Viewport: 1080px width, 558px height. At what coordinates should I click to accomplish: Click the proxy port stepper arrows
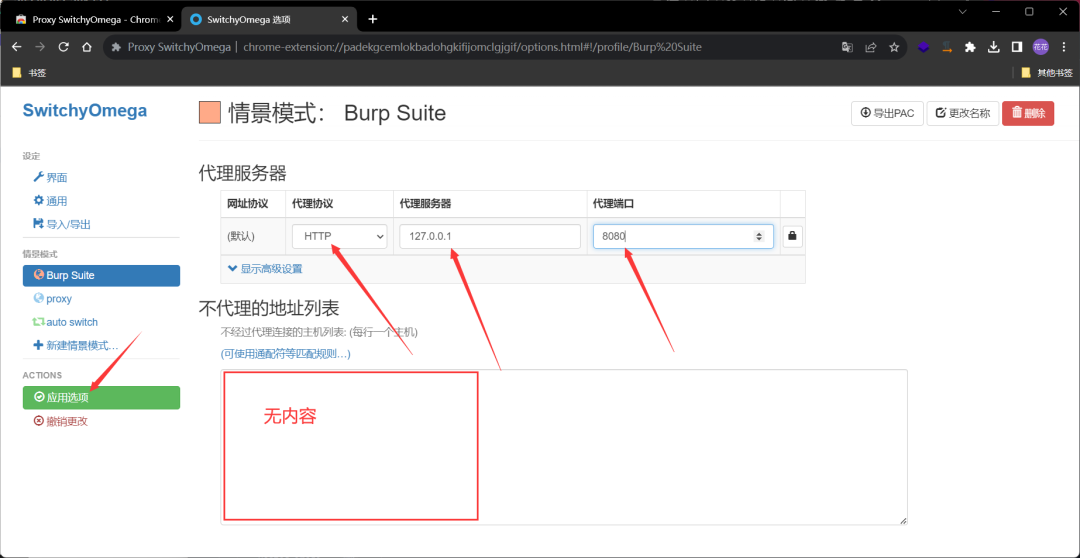(x=759, y=237)
